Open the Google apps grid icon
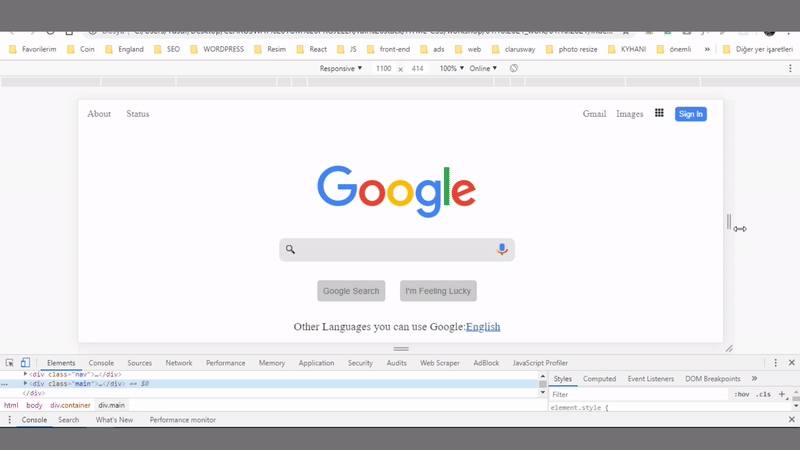The image size is (800, 450). [659, 113]
